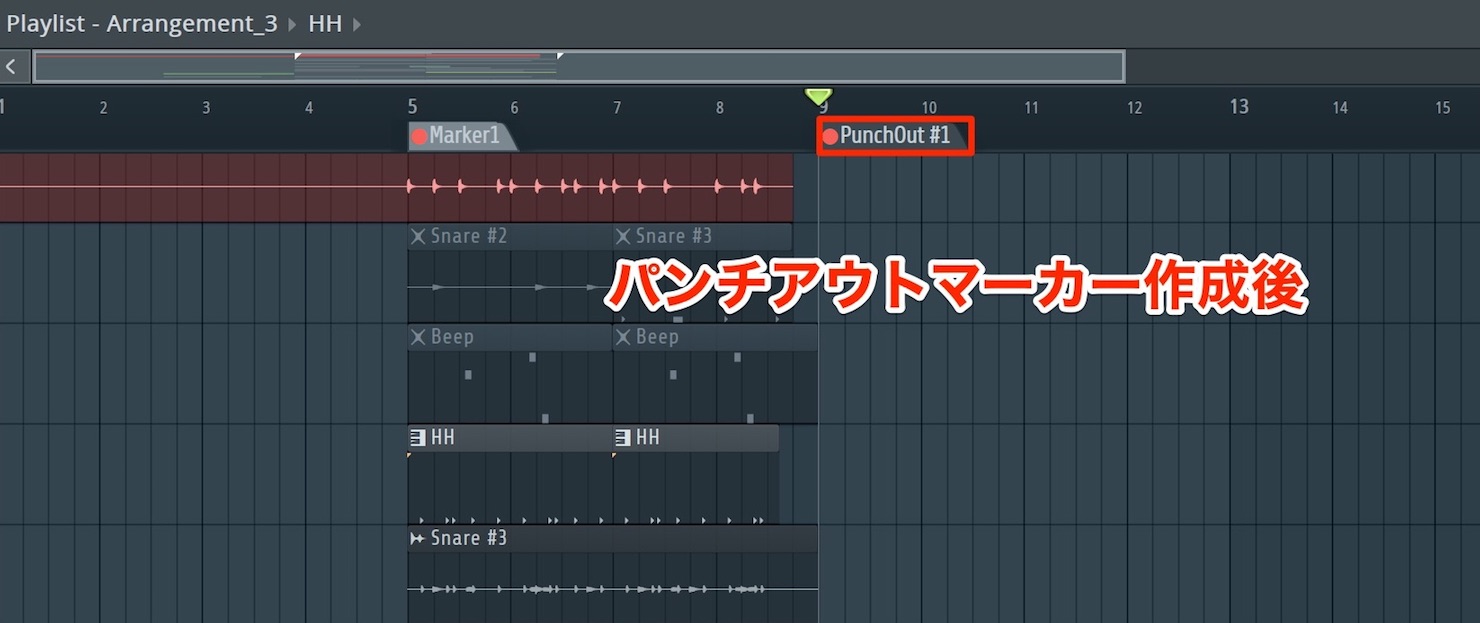
Task: Click bar 10 on the timeline ruler
Action: click(x=929, y=108)
